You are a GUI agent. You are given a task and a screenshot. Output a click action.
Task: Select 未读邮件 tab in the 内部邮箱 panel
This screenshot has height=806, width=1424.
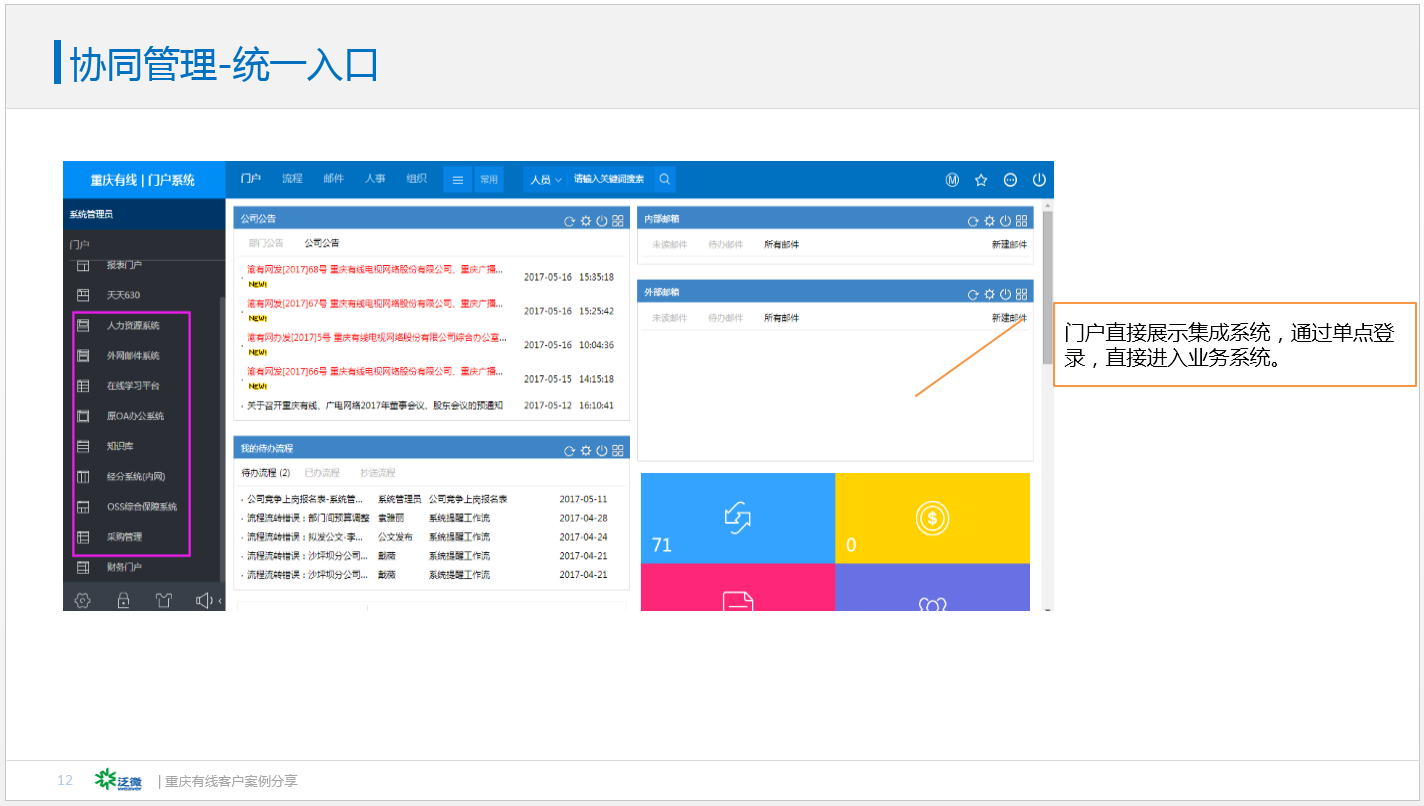[x=670, y=244]
